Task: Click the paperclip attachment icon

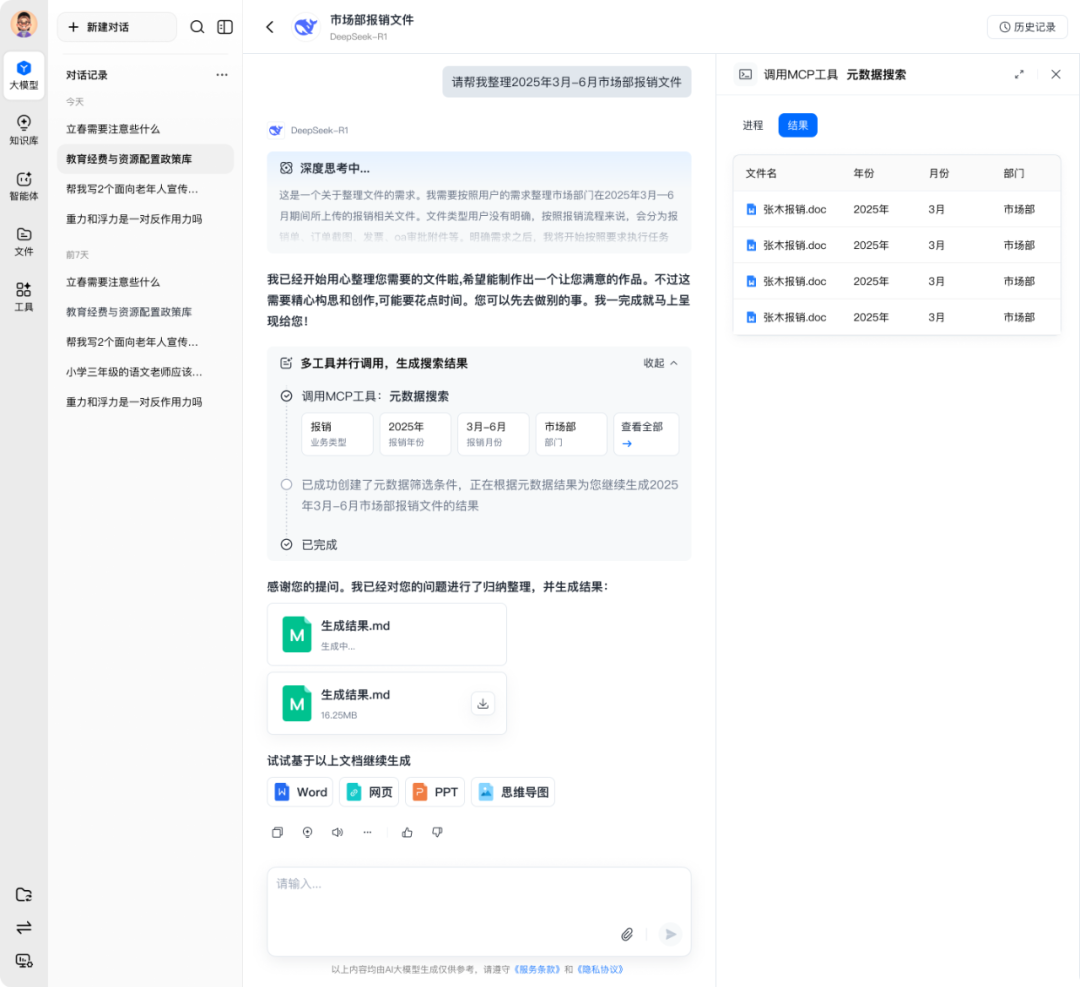Action: coord(627,934)
